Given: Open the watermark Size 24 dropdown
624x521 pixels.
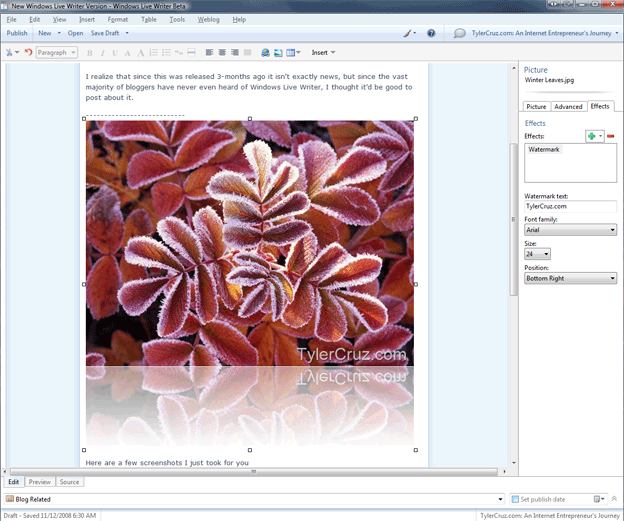Looking at the screenshot, I should pyautogui.click(x=537, y=254).
